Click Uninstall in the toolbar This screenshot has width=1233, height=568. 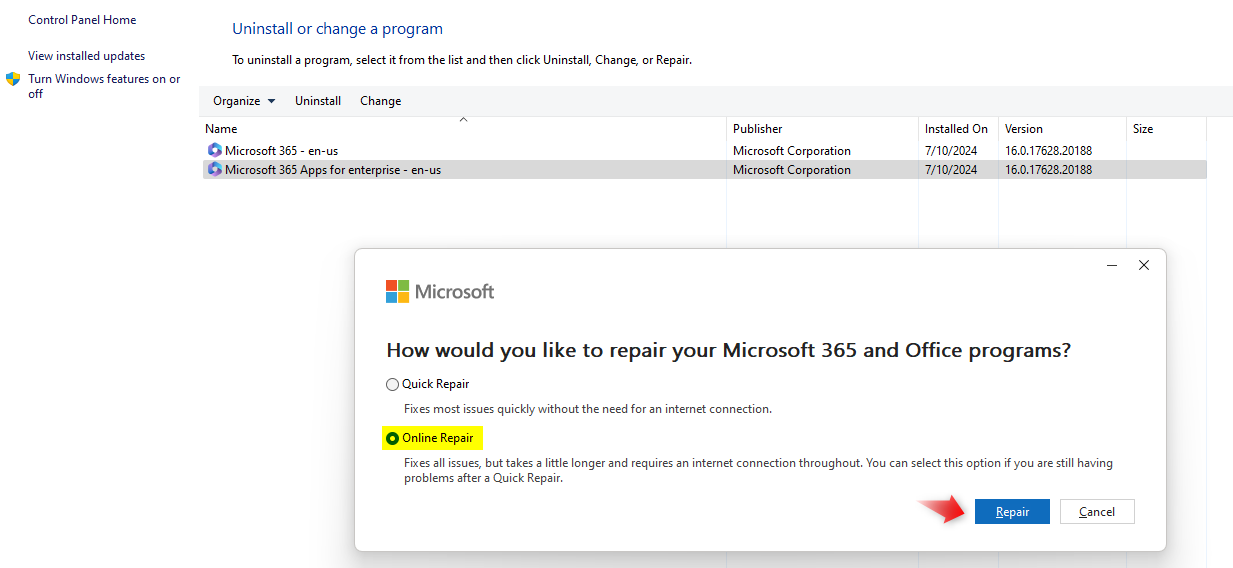[x=318, y=101]
